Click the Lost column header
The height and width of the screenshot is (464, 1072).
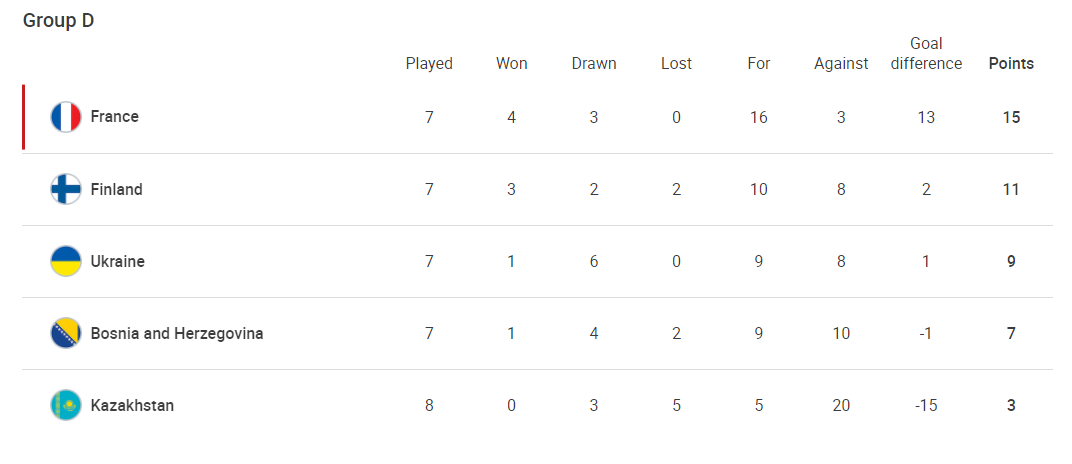coord(676,64)
